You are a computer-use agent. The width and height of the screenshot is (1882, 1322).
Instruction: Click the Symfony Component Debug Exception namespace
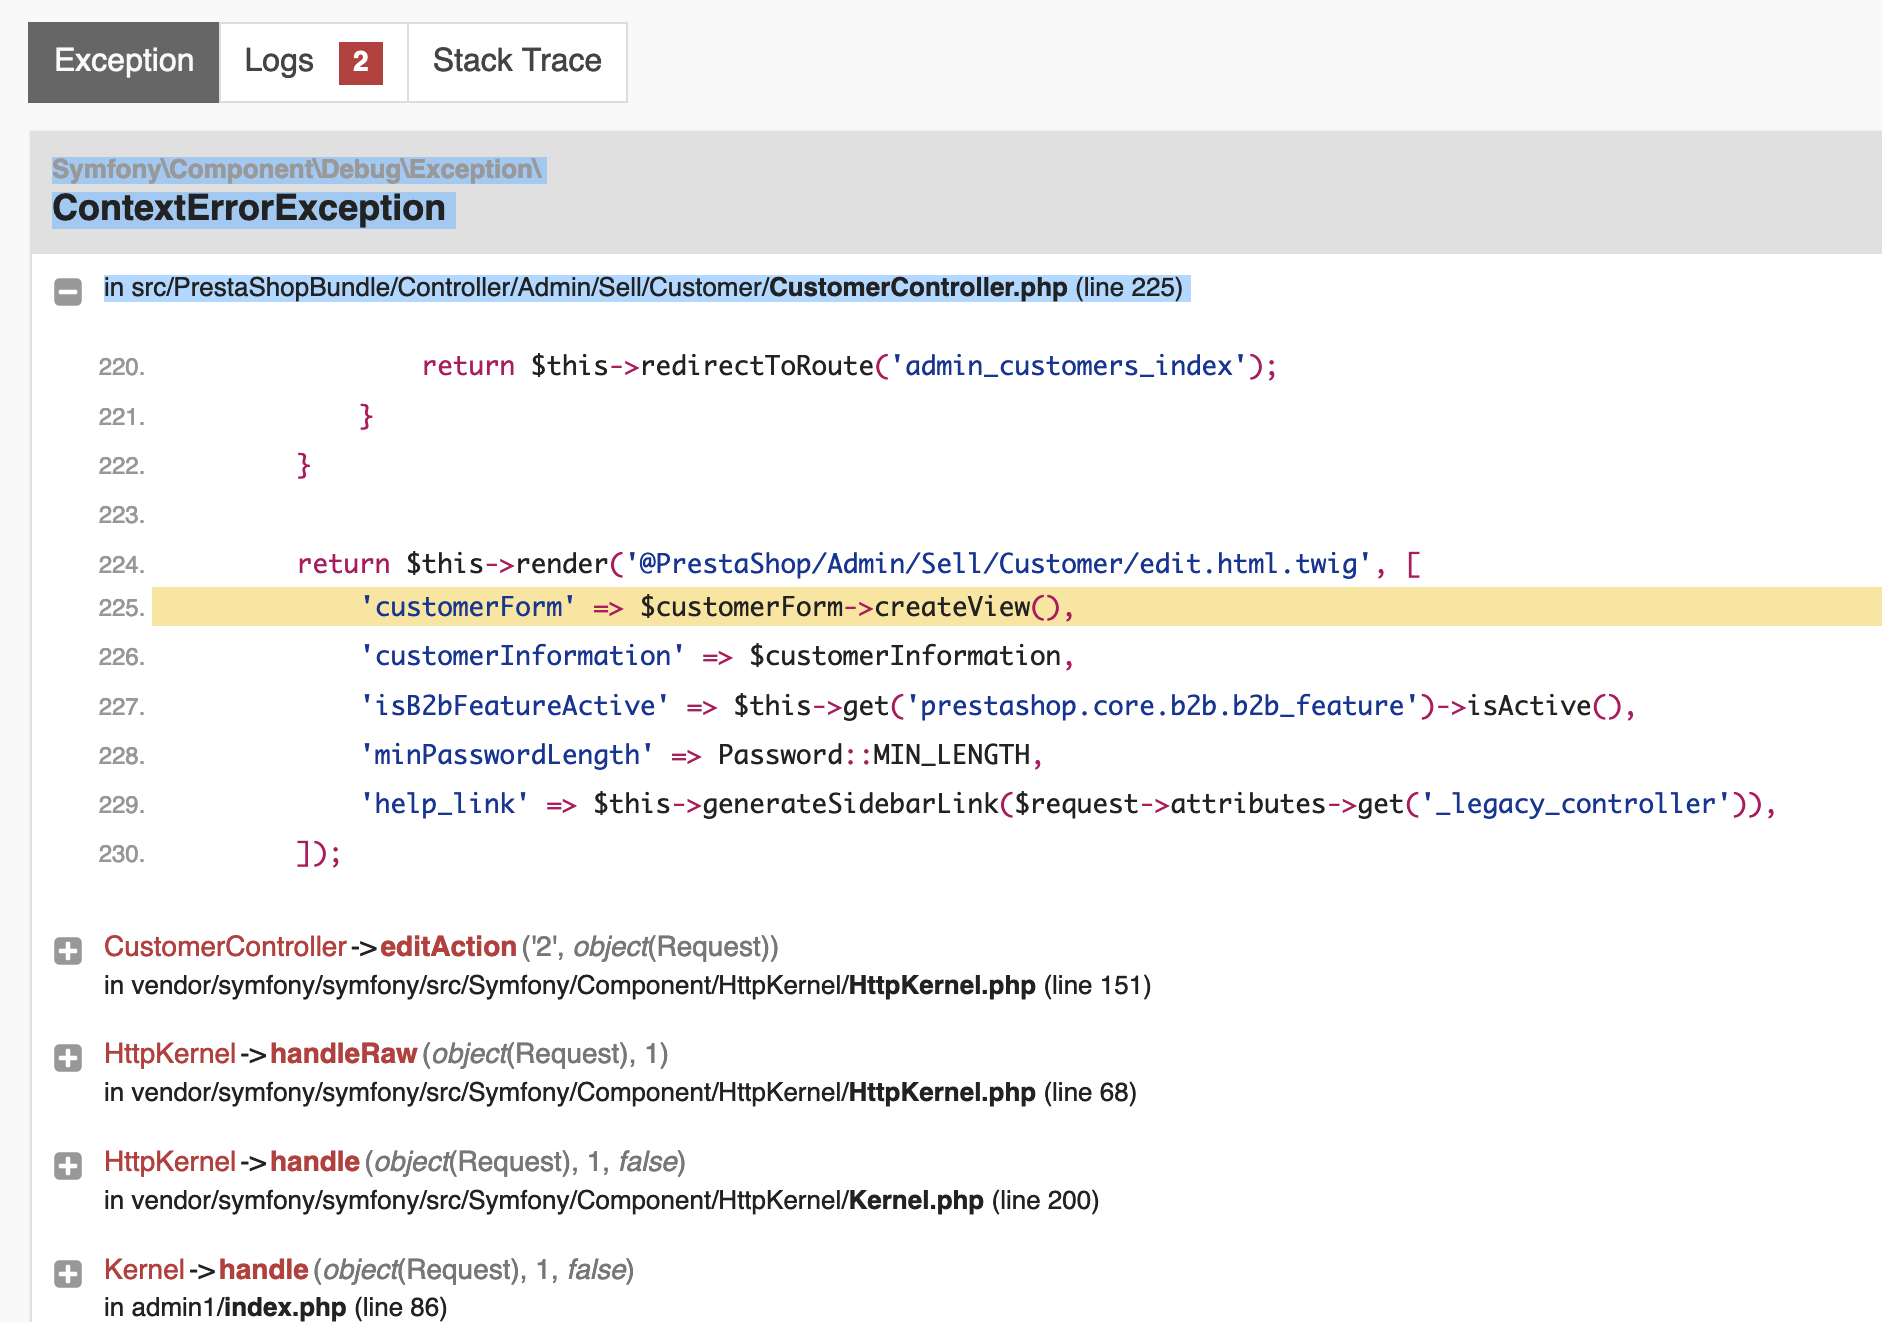click(x=296, y=169)
